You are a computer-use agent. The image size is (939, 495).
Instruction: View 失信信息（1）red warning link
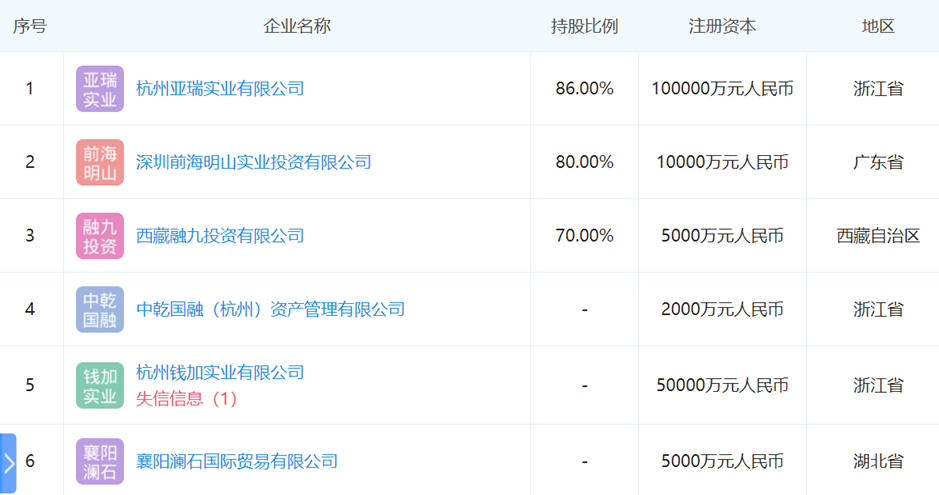tap(186, 399)
